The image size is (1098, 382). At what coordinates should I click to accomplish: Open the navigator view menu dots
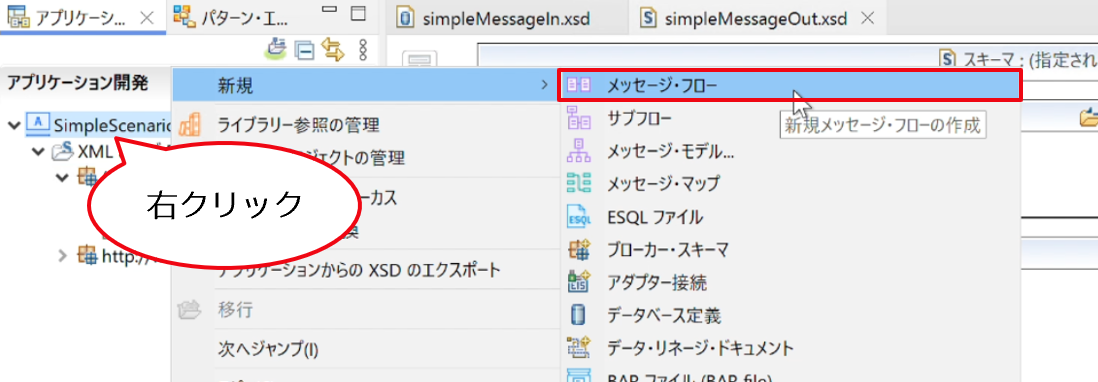click(x=363, y=50)
